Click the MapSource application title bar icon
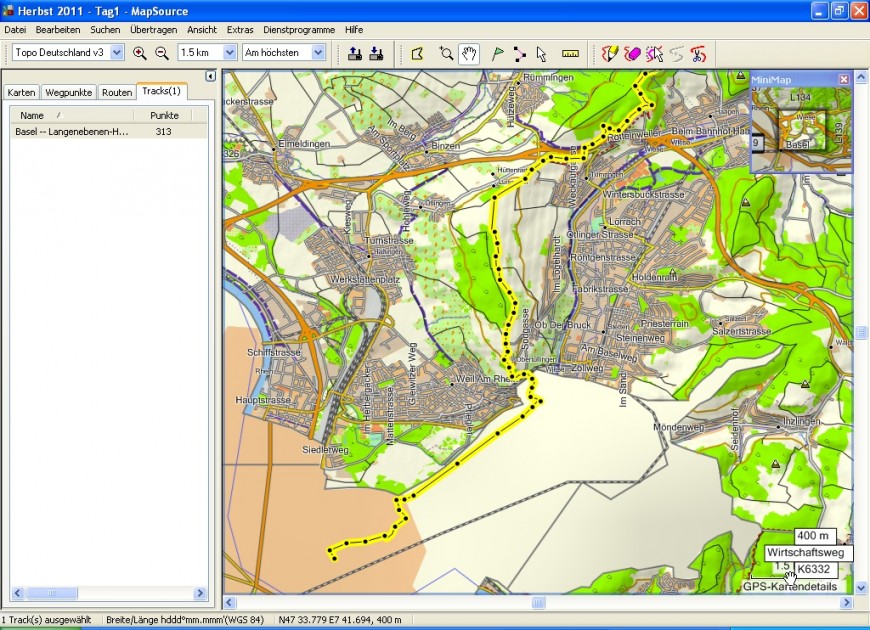870x630 pixels. coord(8,11)
